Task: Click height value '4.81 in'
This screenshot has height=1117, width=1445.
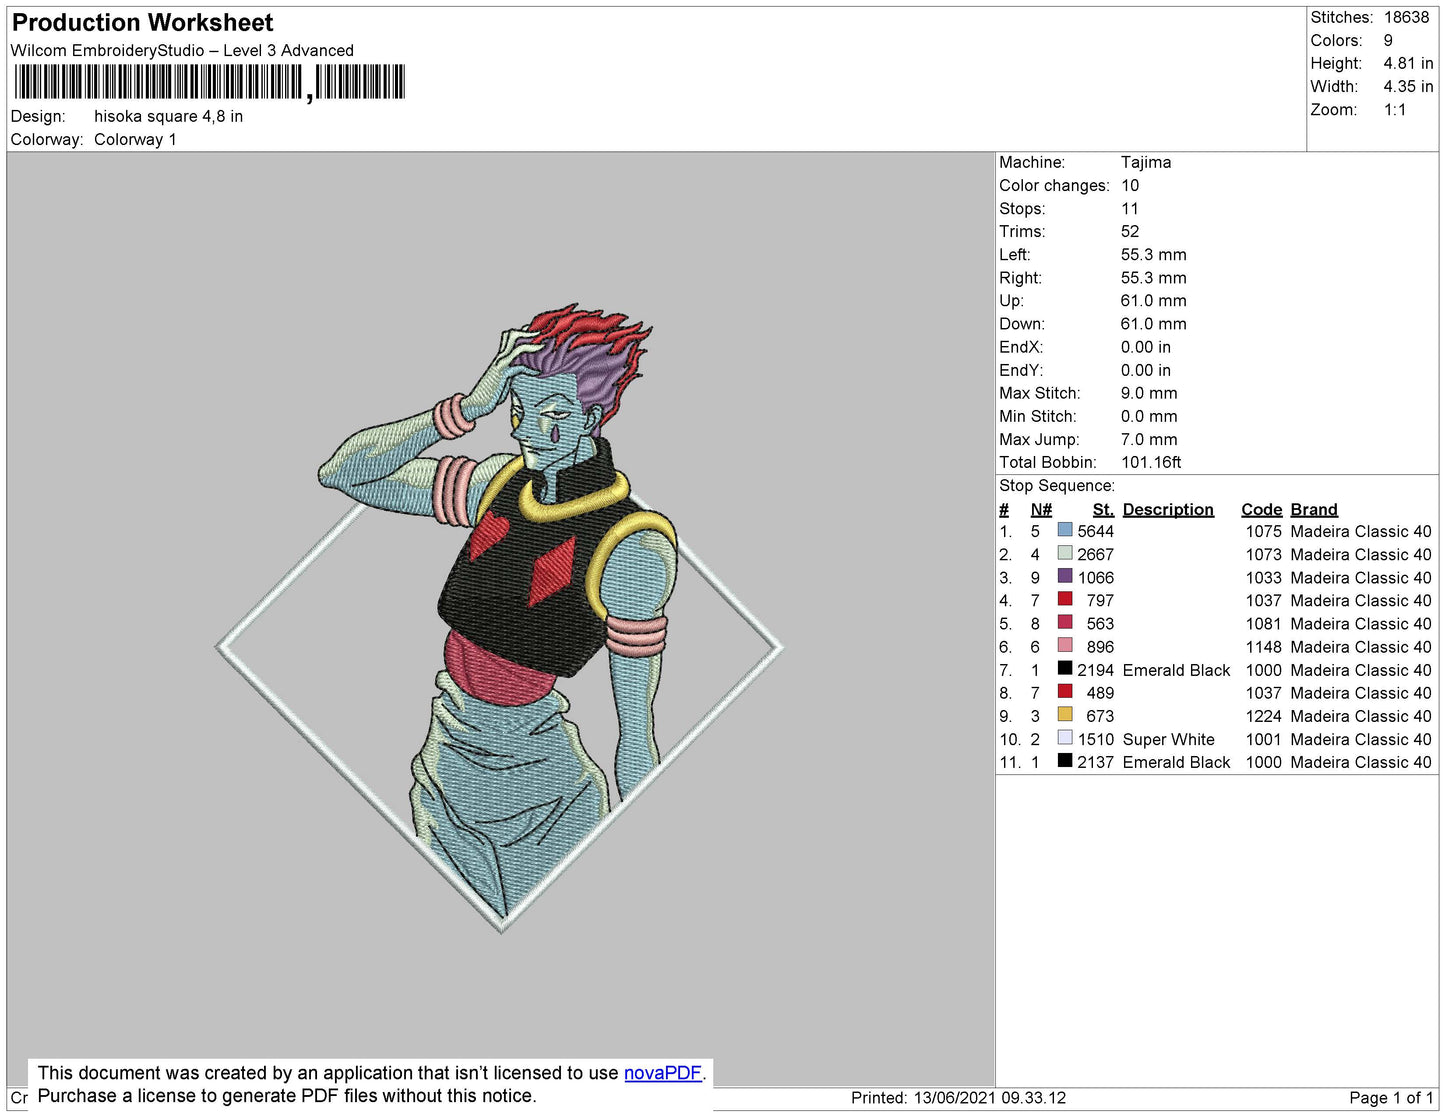Action: 1408,63
